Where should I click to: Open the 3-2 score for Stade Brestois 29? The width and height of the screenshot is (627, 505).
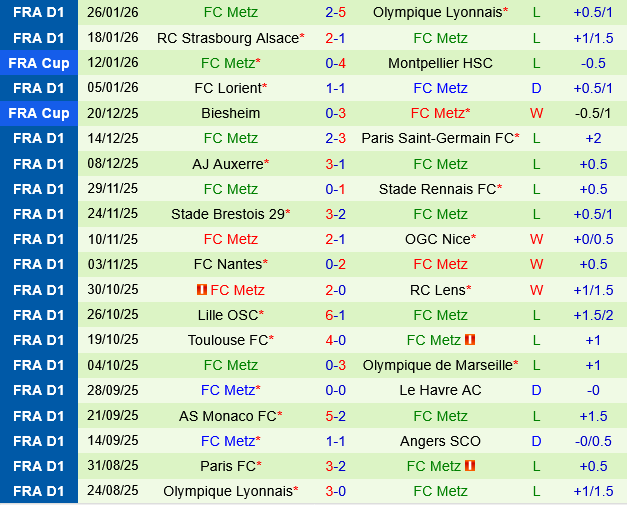coord(336,214)
